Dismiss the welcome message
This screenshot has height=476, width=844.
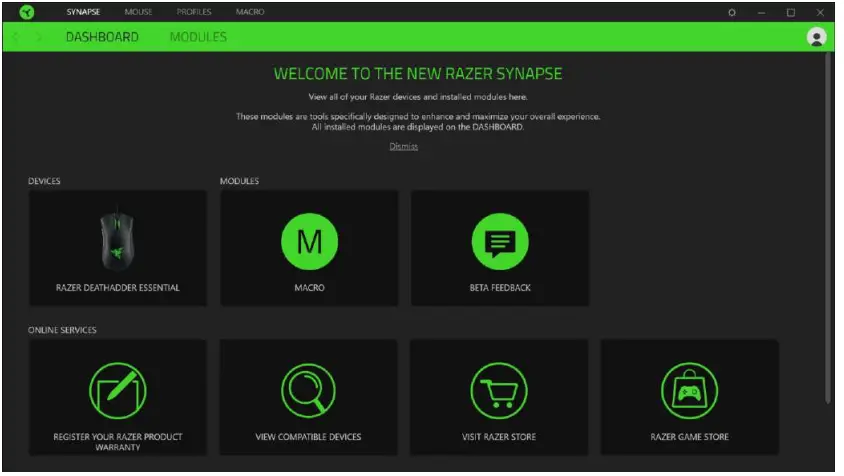406,148
